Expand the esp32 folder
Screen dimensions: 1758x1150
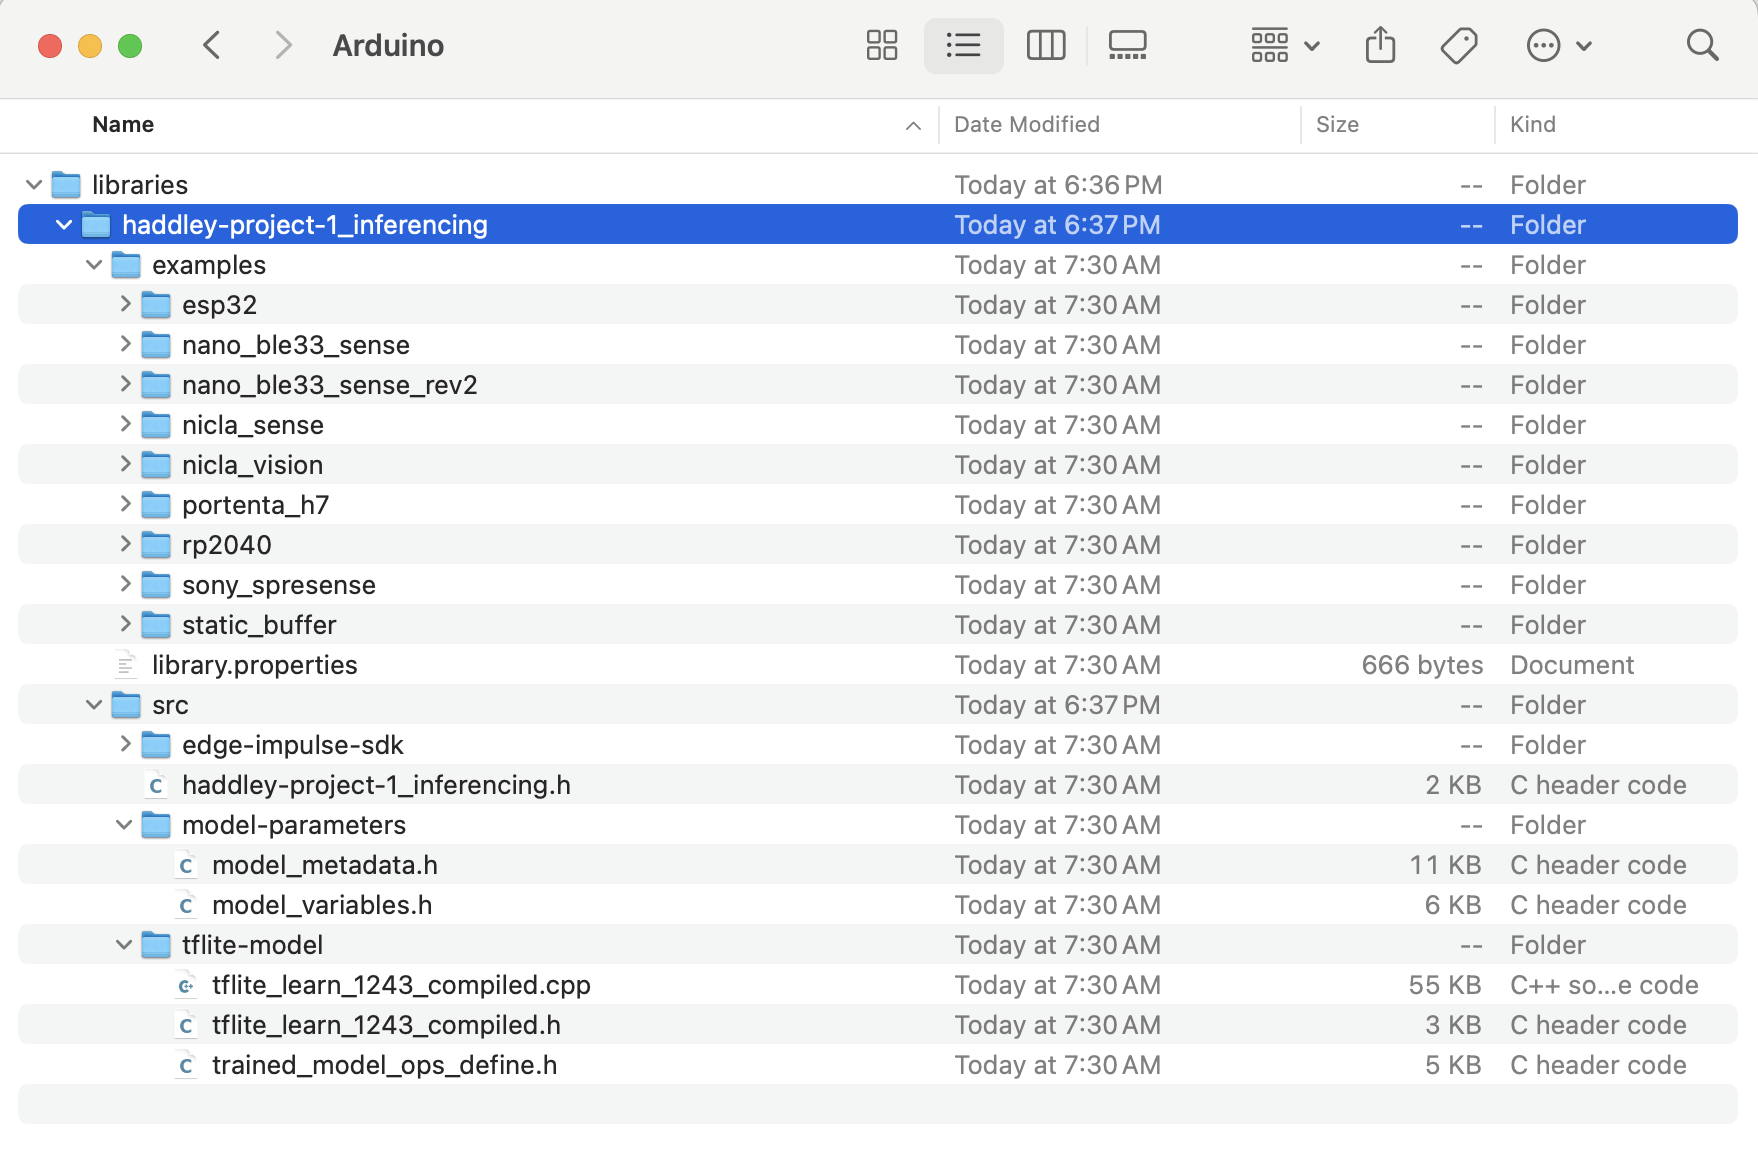125,304
